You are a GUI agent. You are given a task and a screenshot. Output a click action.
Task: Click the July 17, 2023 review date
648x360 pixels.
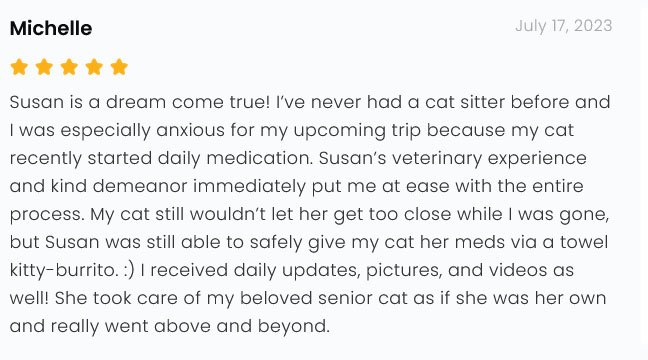[x=563, y=26]
